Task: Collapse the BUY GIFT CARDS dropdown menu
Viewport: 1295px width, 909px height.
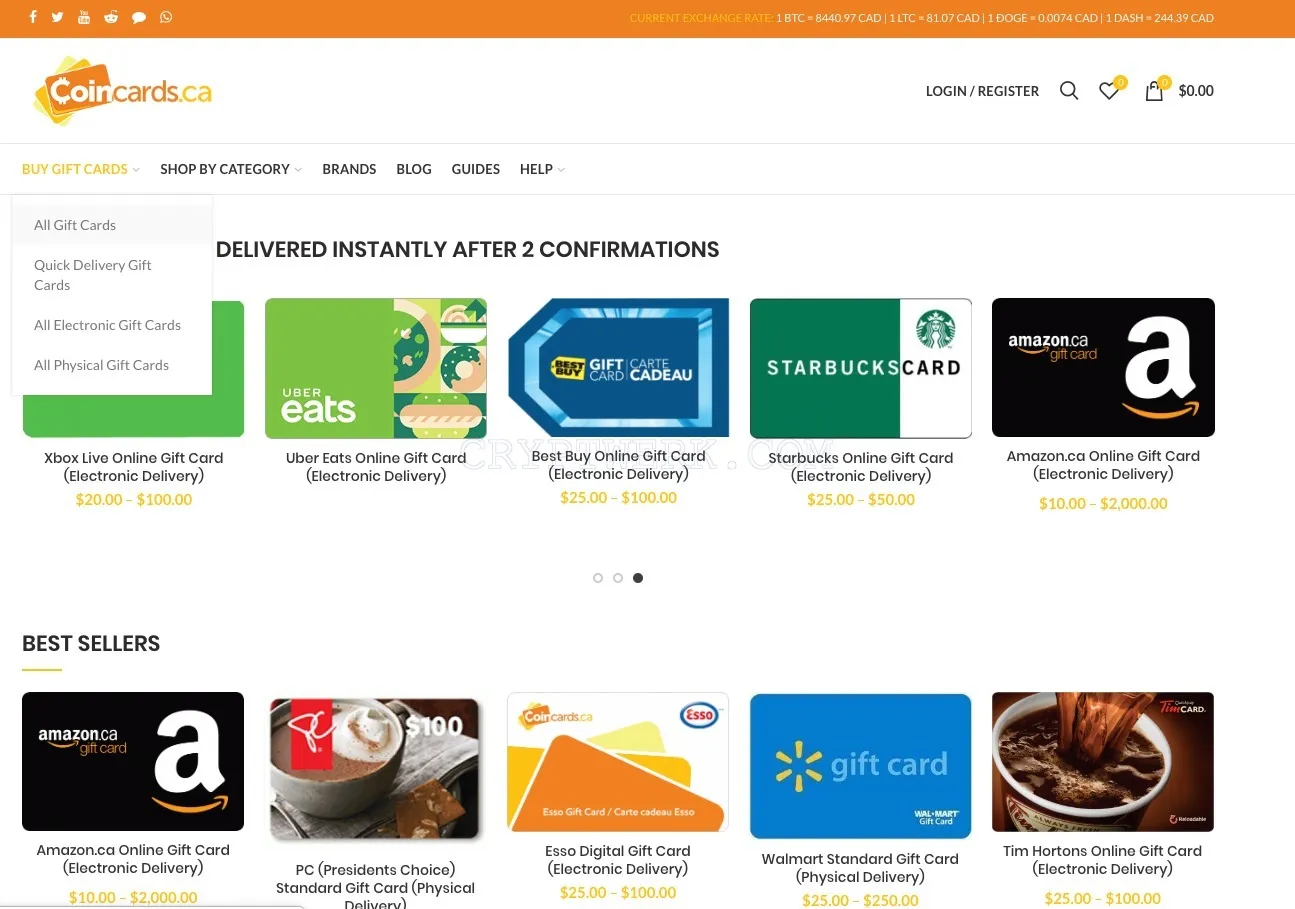Action: coord(81,169)
